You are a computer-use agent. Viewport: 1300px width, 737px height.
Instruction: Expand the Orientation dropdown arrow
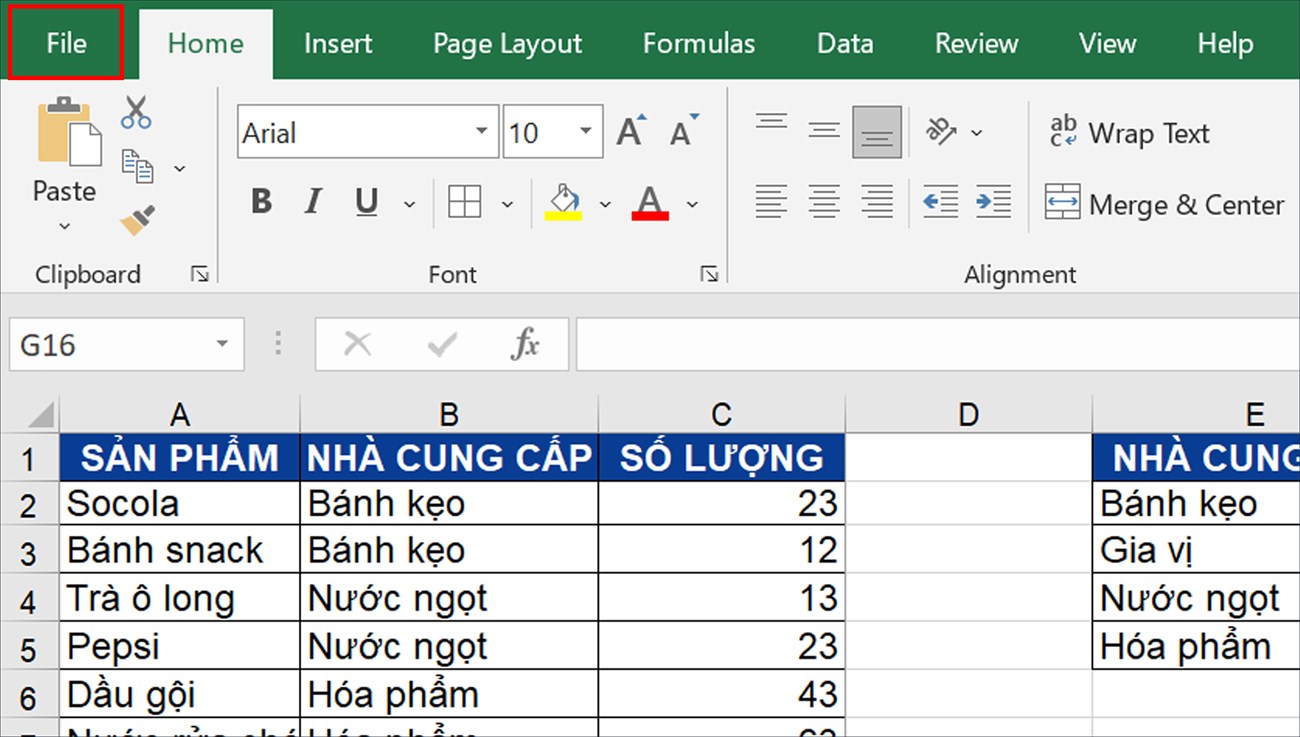(977, 132)
